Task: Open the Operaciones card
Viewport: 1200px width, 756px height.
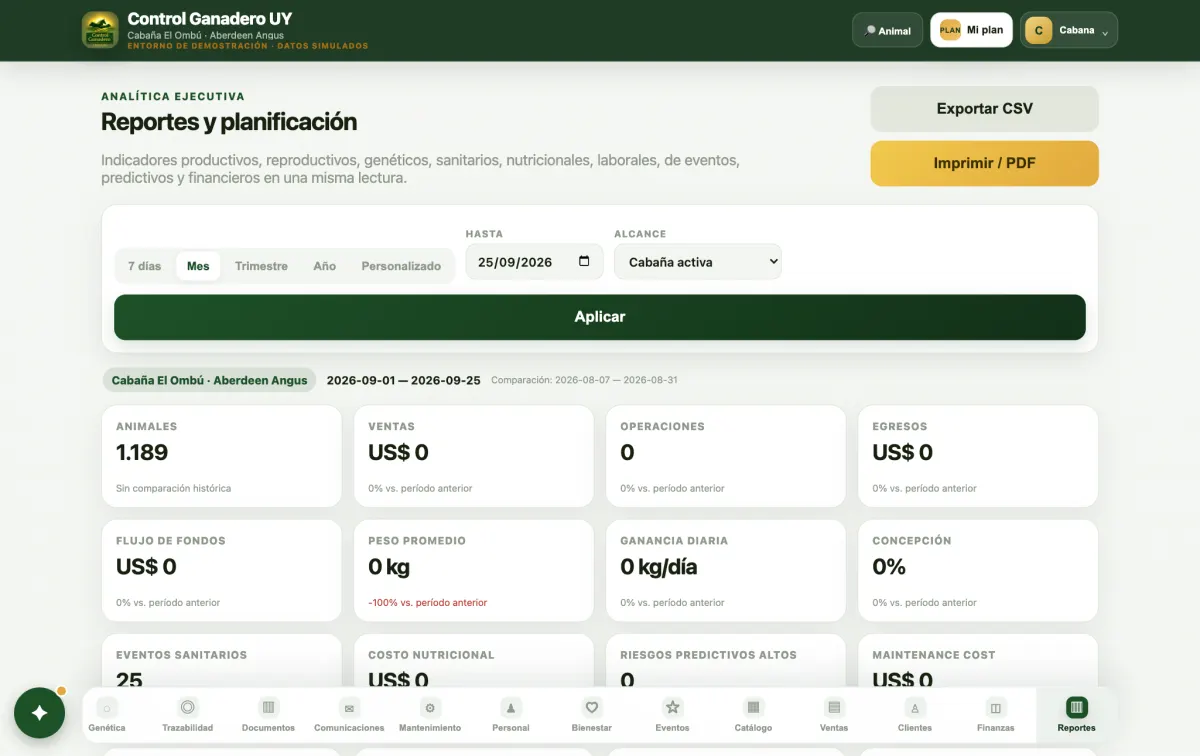Action: [726, 456]
